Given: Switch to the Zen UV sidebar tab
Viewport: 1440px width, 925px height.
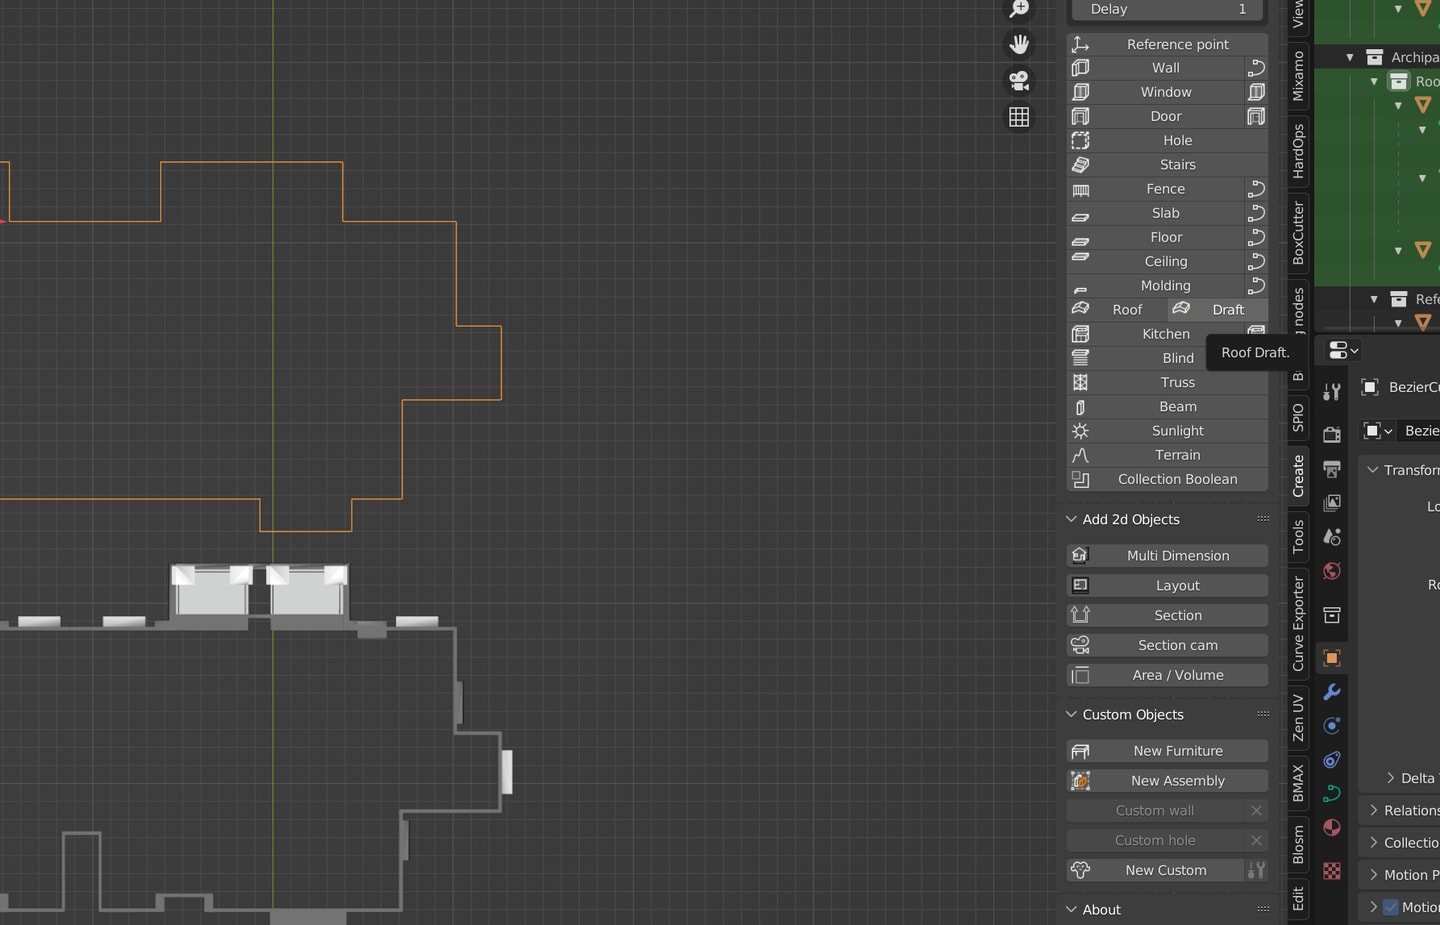Looking at the screenshot, I should (x=1298, y=718).
